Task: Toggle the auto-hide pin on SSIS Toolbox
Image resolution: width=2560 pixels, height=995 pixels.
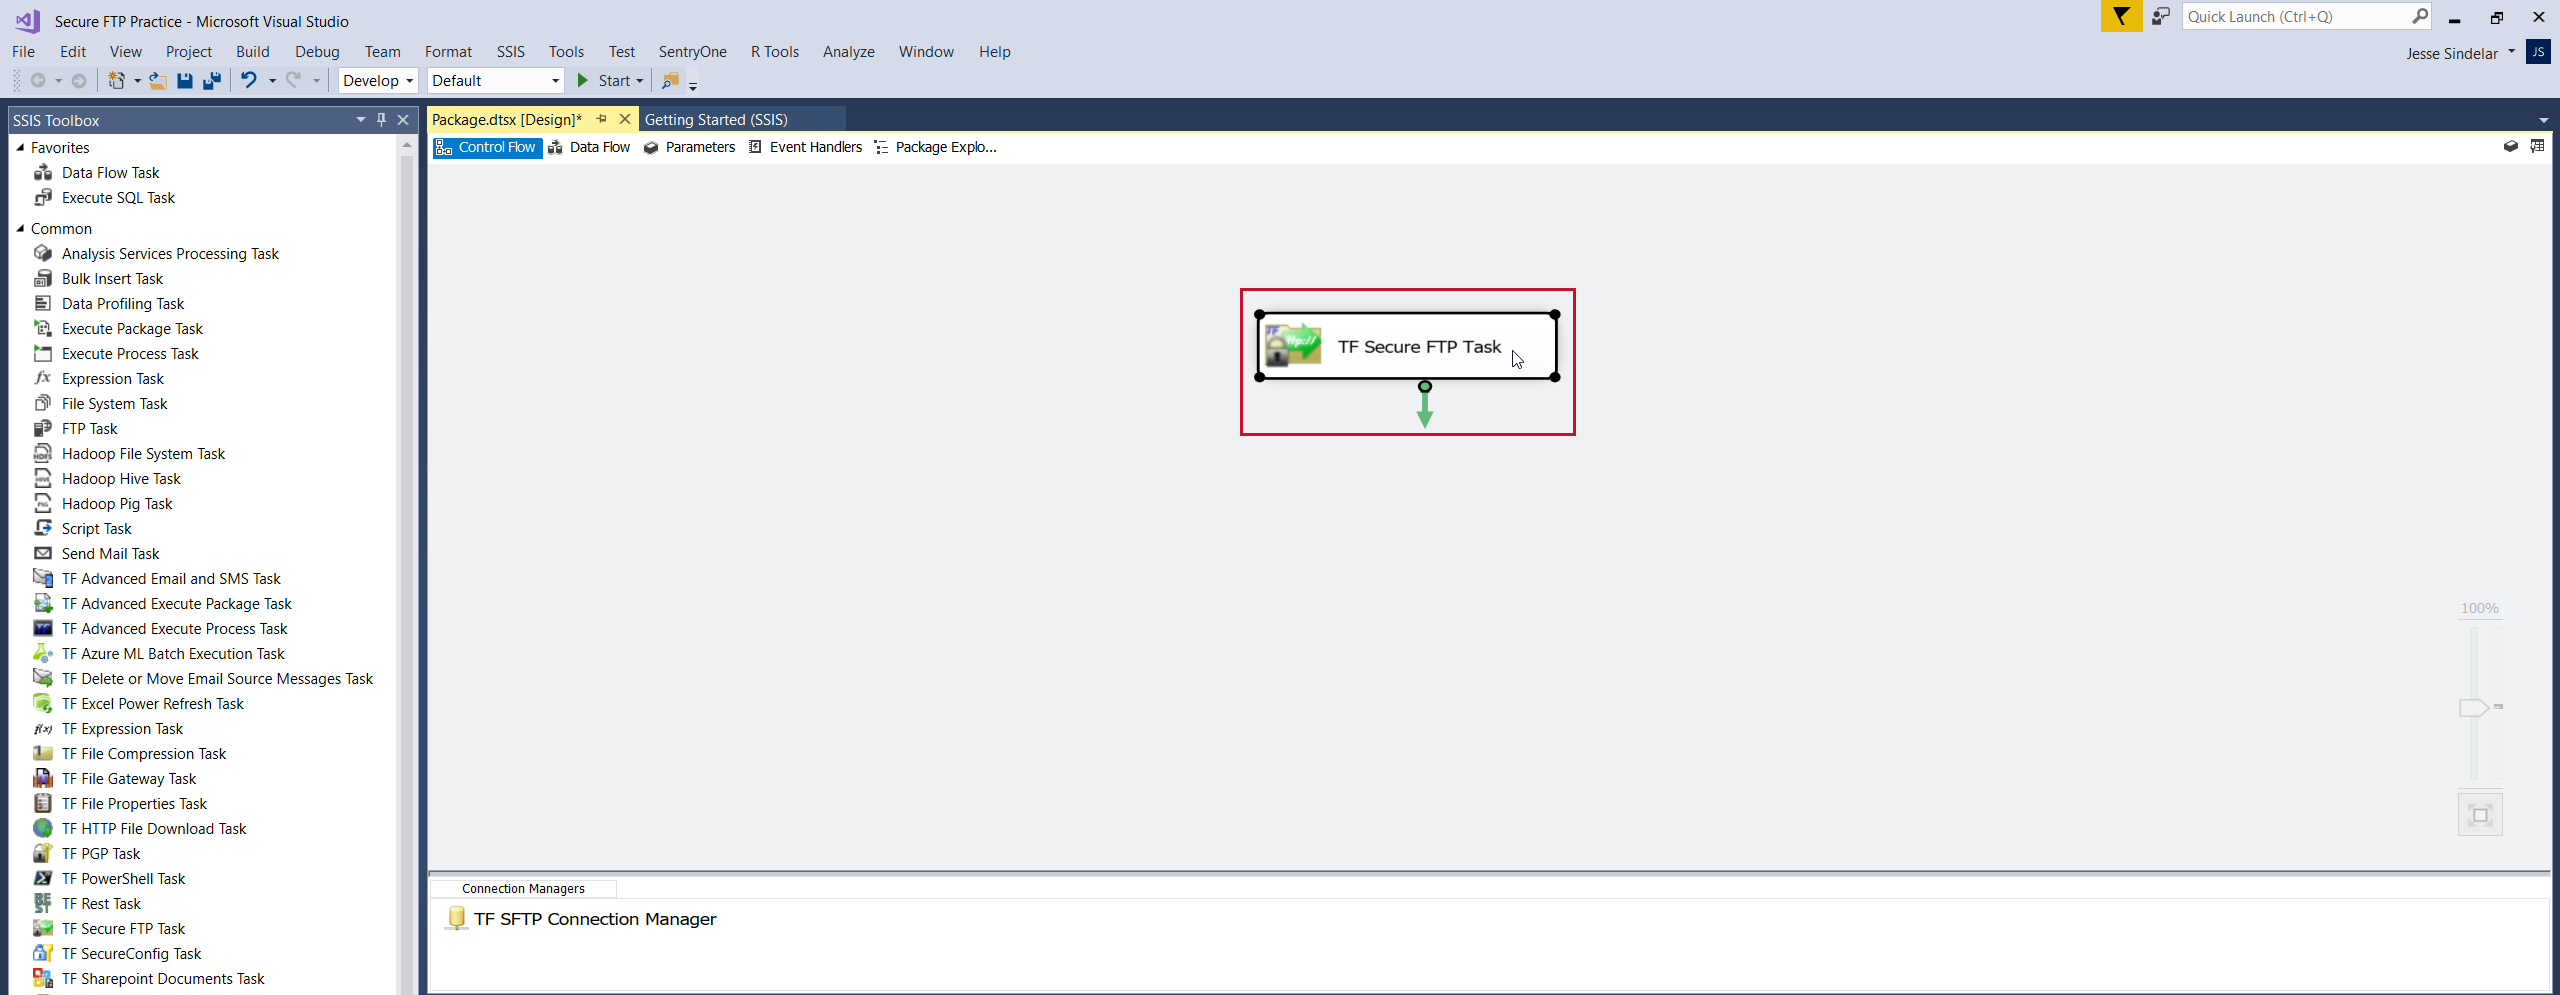Action: (x=381, y=119)
